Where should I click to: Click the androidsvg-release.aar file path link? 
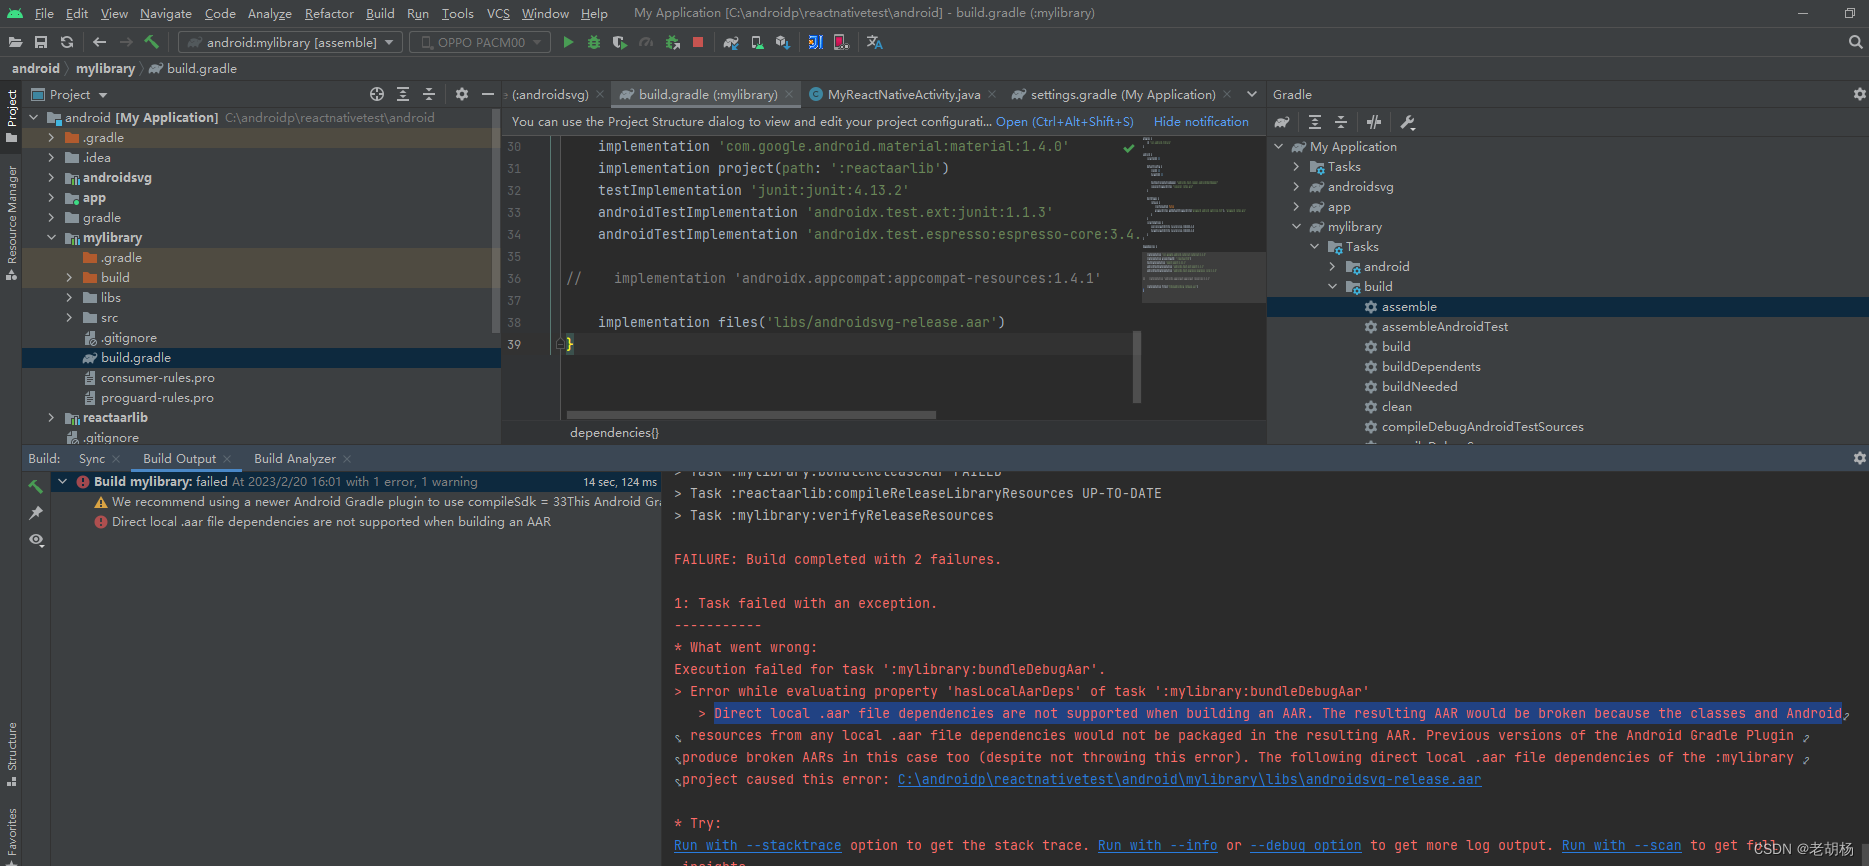point(1189,780)
